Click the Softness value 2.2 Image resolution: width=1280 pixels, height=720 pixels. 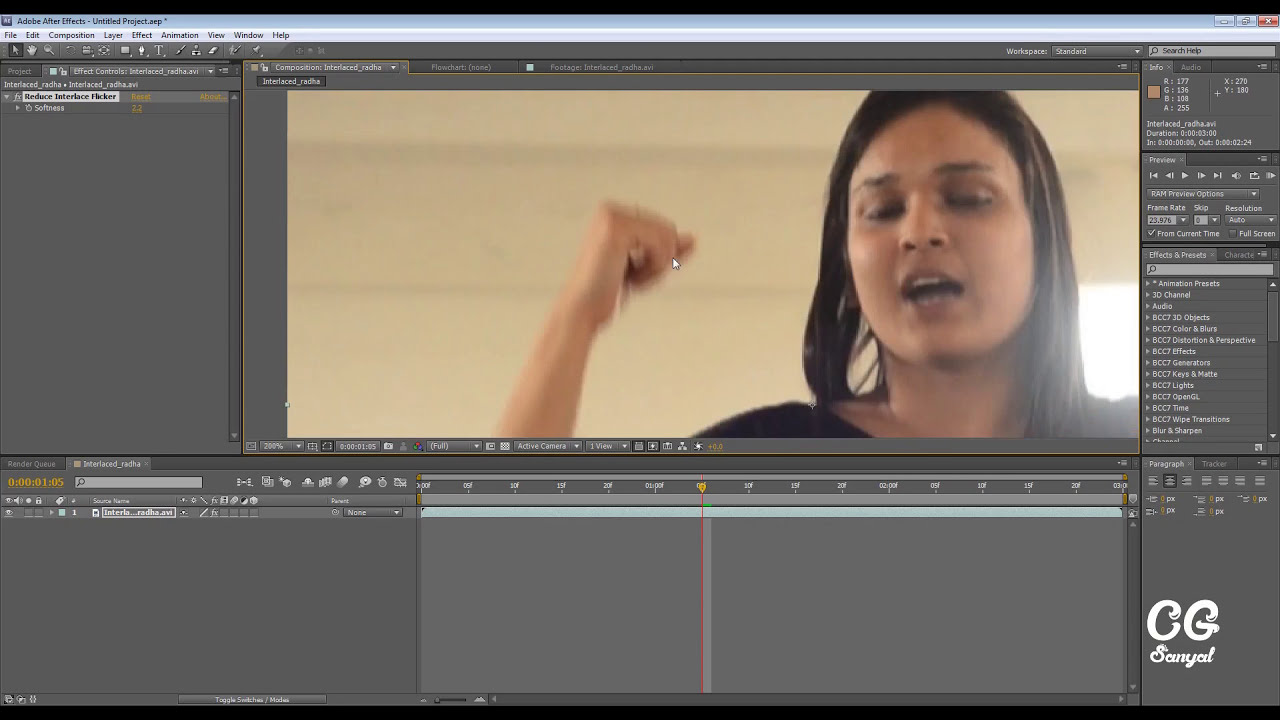pos(137,108)
